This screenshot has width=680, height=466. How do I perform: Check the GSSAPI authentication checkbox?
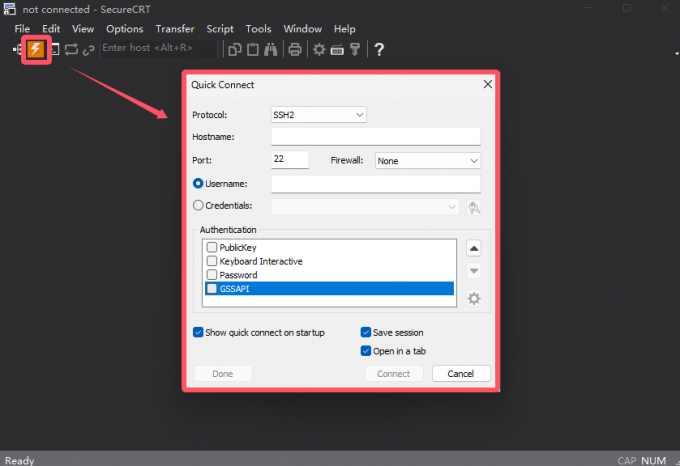[212, 289]
